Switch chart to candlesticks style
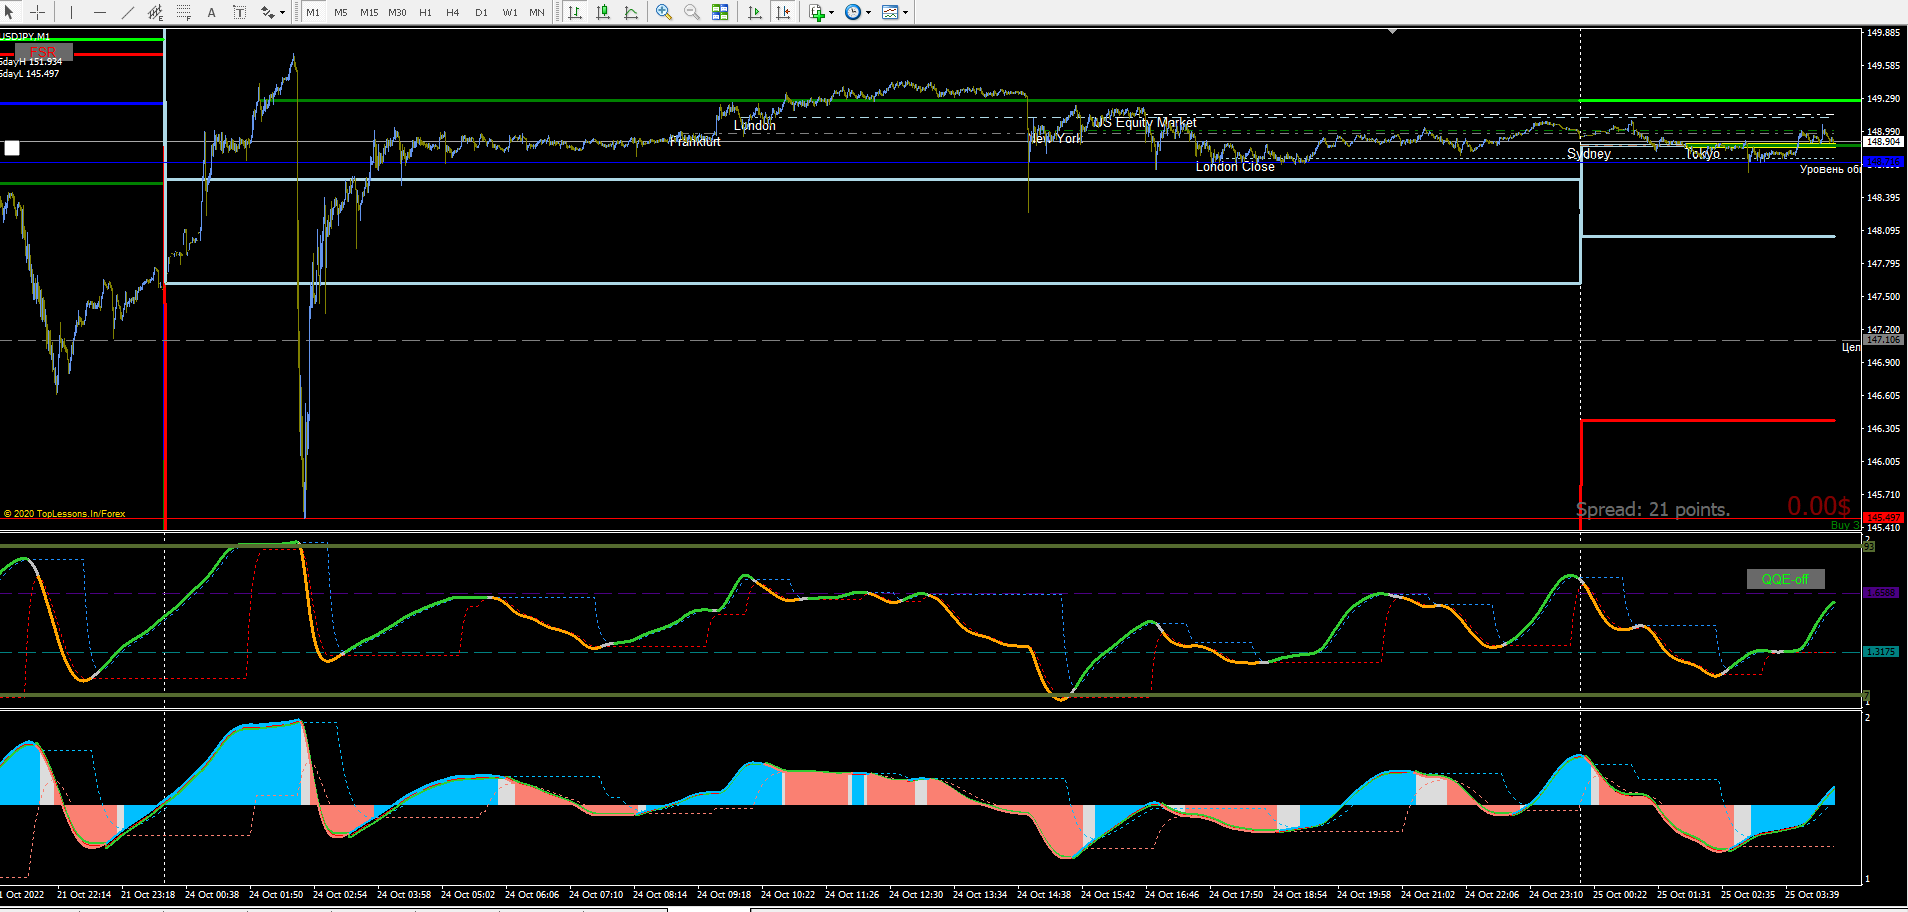Image resolution: width=1908 pixels, height=912 pixels. coord(603,12)
